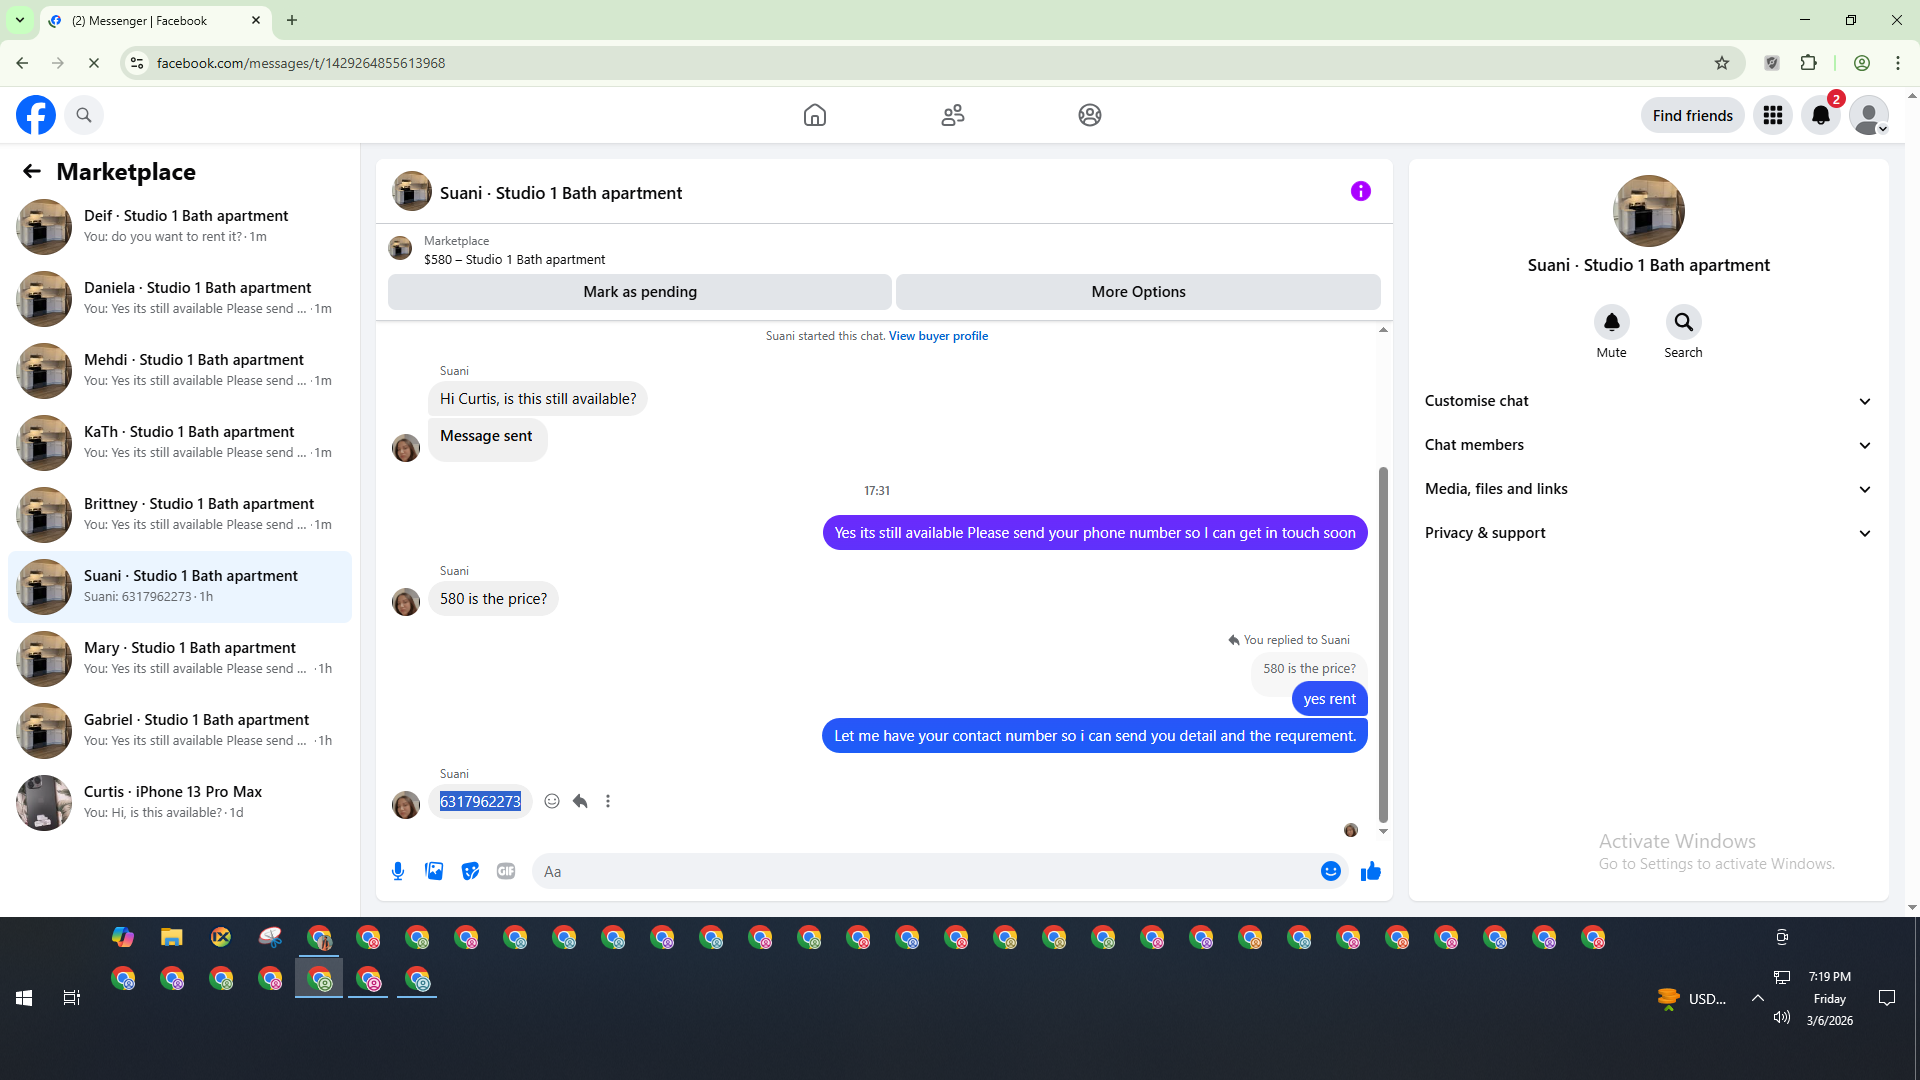The image size is (1920, 1080).
Task: Open the GIF picker icon
Action: click(506, 871)
